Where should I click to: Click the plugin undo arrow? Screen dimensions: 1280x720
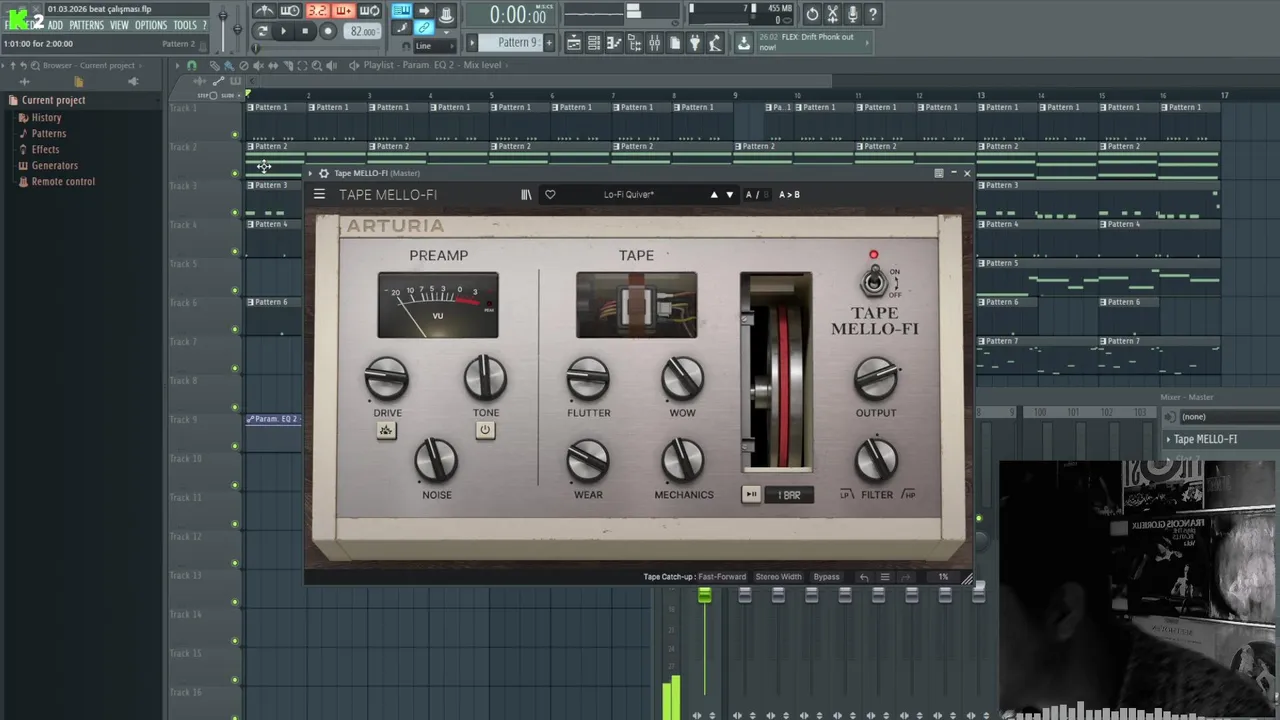tap(864, 577)
